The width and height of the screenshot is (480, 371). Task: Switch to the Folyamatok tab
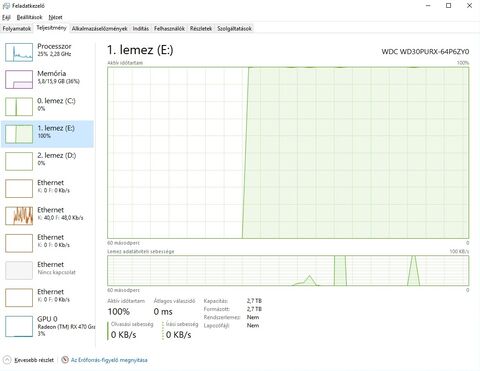[17, 29]
